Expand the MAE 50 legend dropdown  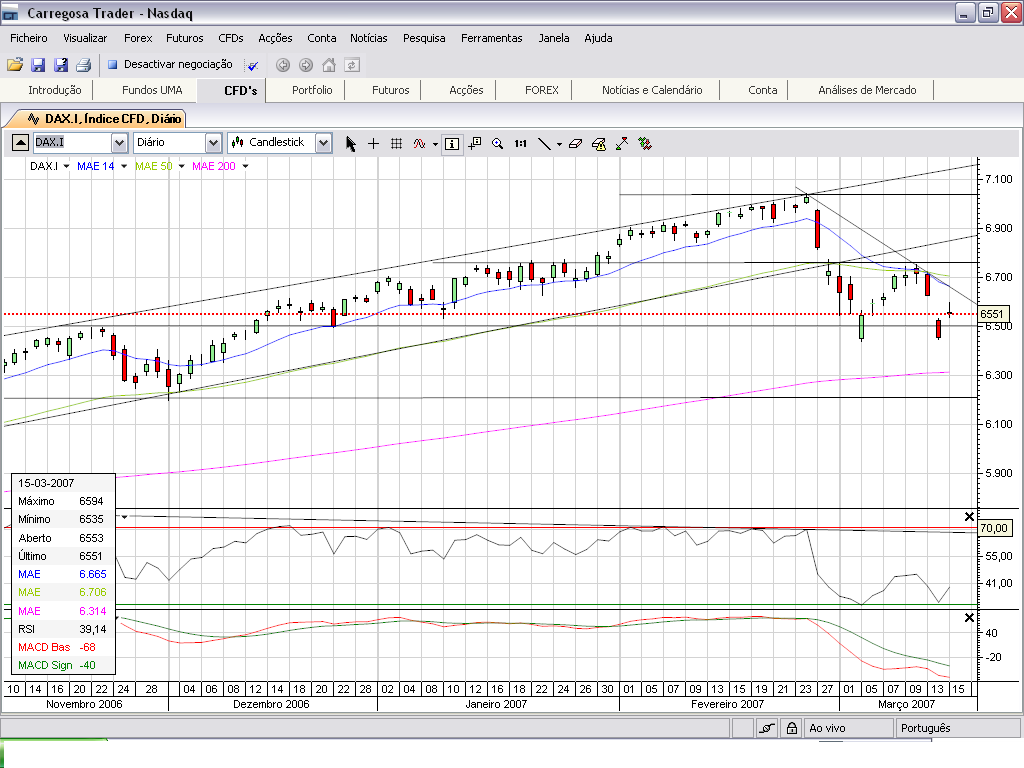point(182,167)
